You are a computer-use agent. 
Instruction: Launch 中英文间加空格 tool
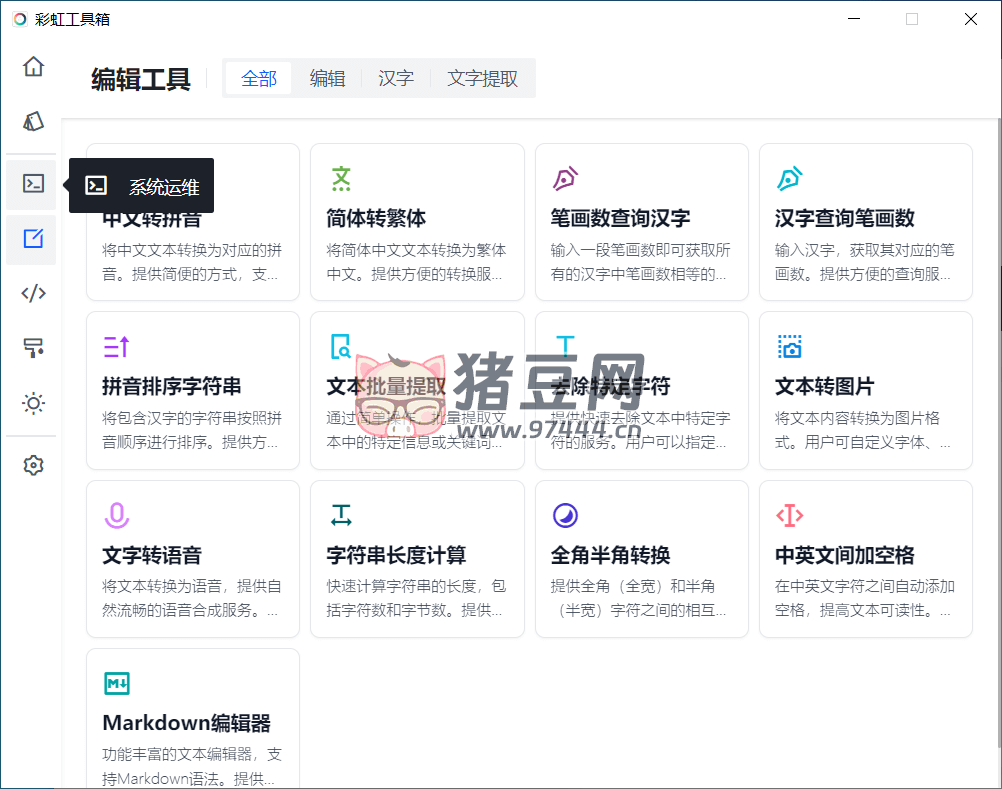pos(865,559)
